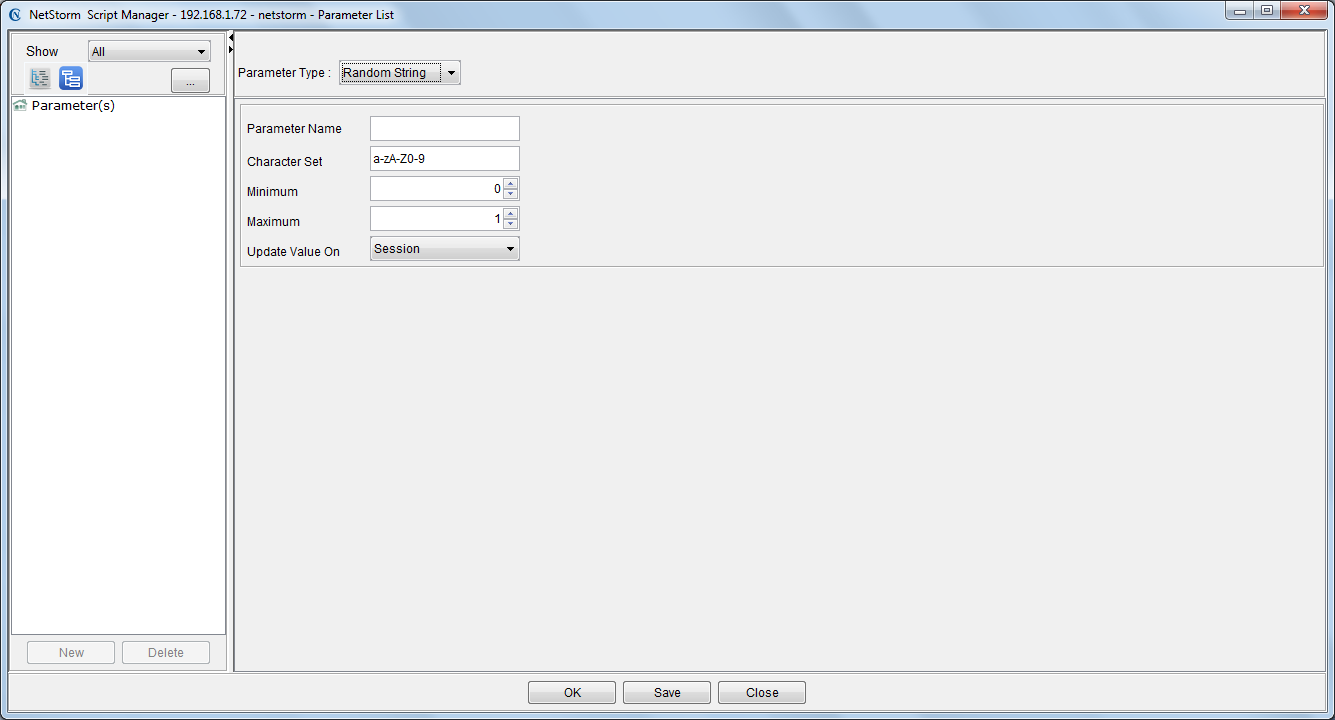Click the Save button

point(667,692)
